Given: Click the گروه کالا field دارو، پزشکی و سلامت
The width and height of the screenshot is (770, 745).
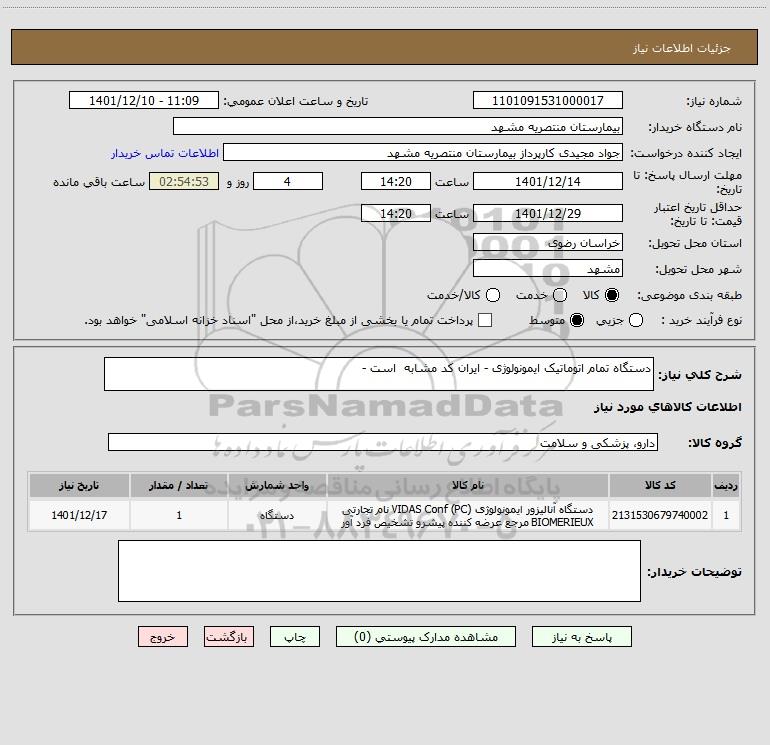Looking at the screenshot, I should click(383, 442).
